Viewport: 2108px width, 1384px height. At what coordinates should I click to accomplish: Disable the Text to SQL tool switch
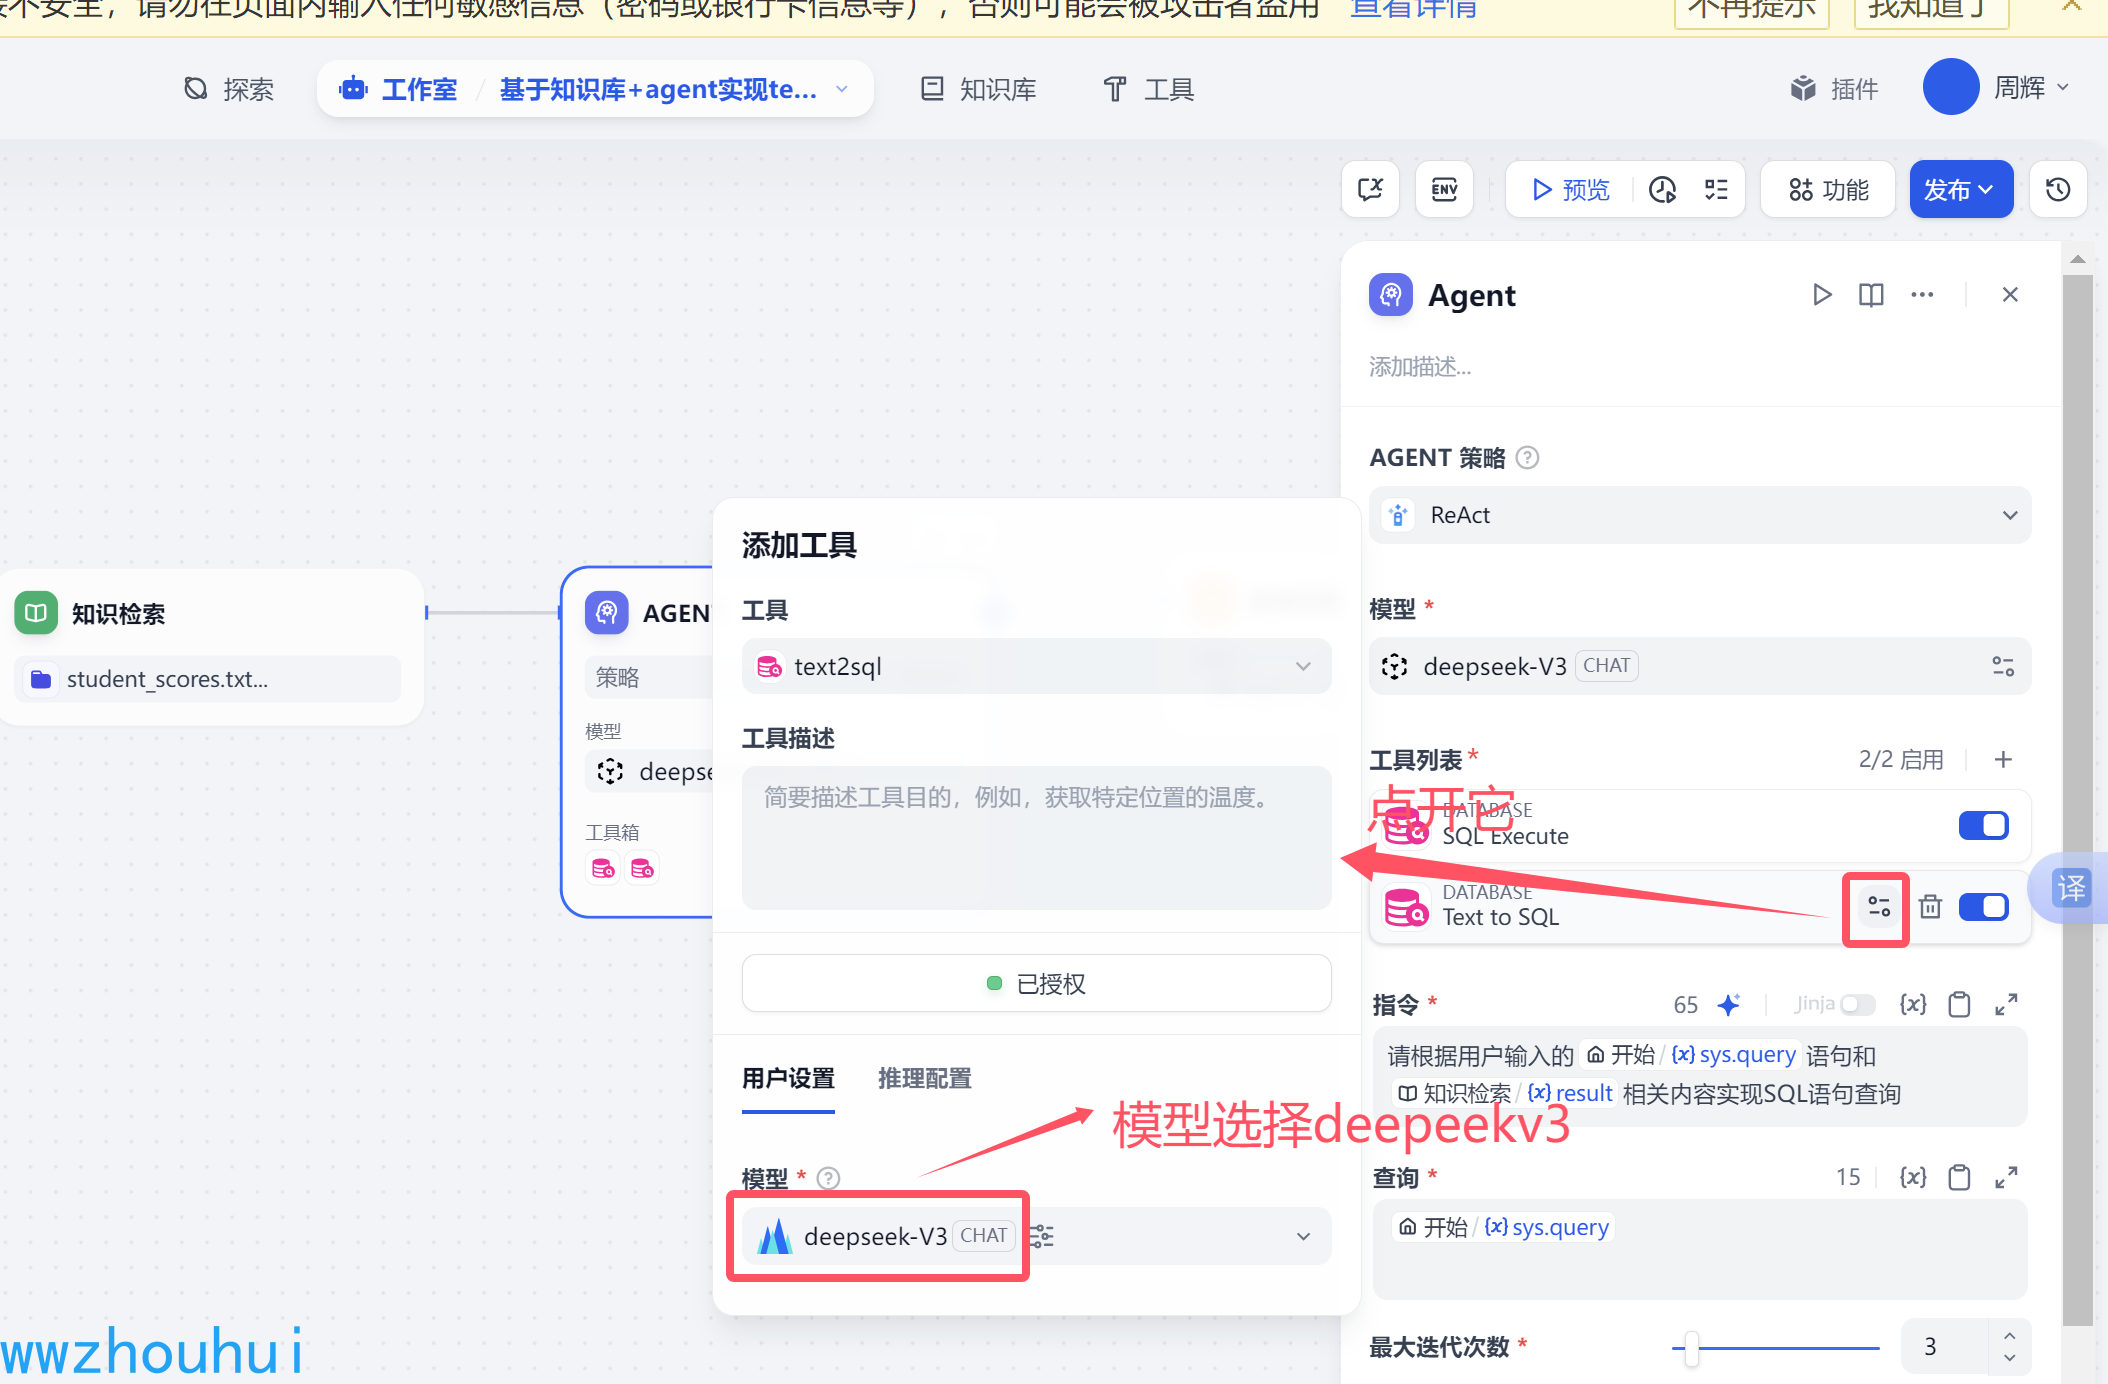tap(1983, 906)
